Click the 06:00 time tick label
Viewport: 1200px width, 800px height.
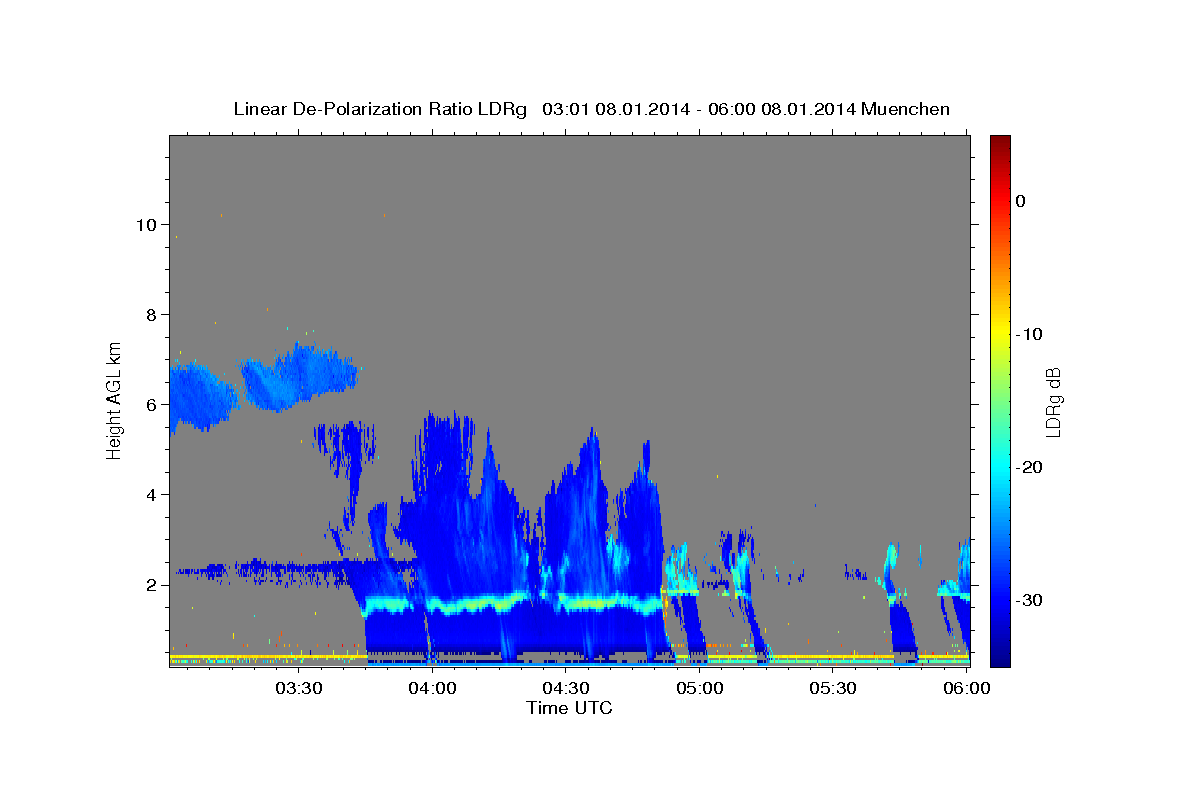click(x=967, y=688)
